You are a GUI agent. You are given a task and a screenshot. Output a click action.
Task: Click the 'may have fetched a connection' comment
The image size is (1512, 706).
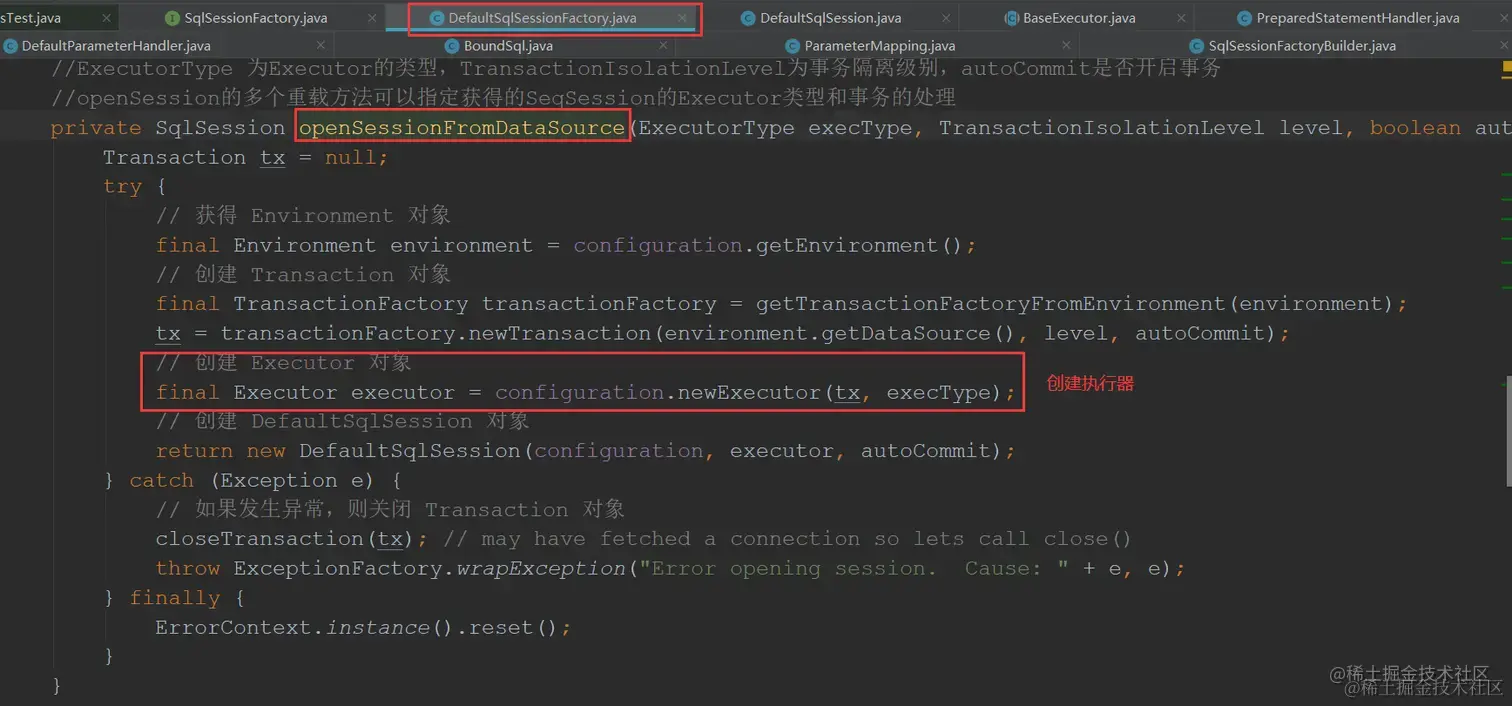(786, 539)
